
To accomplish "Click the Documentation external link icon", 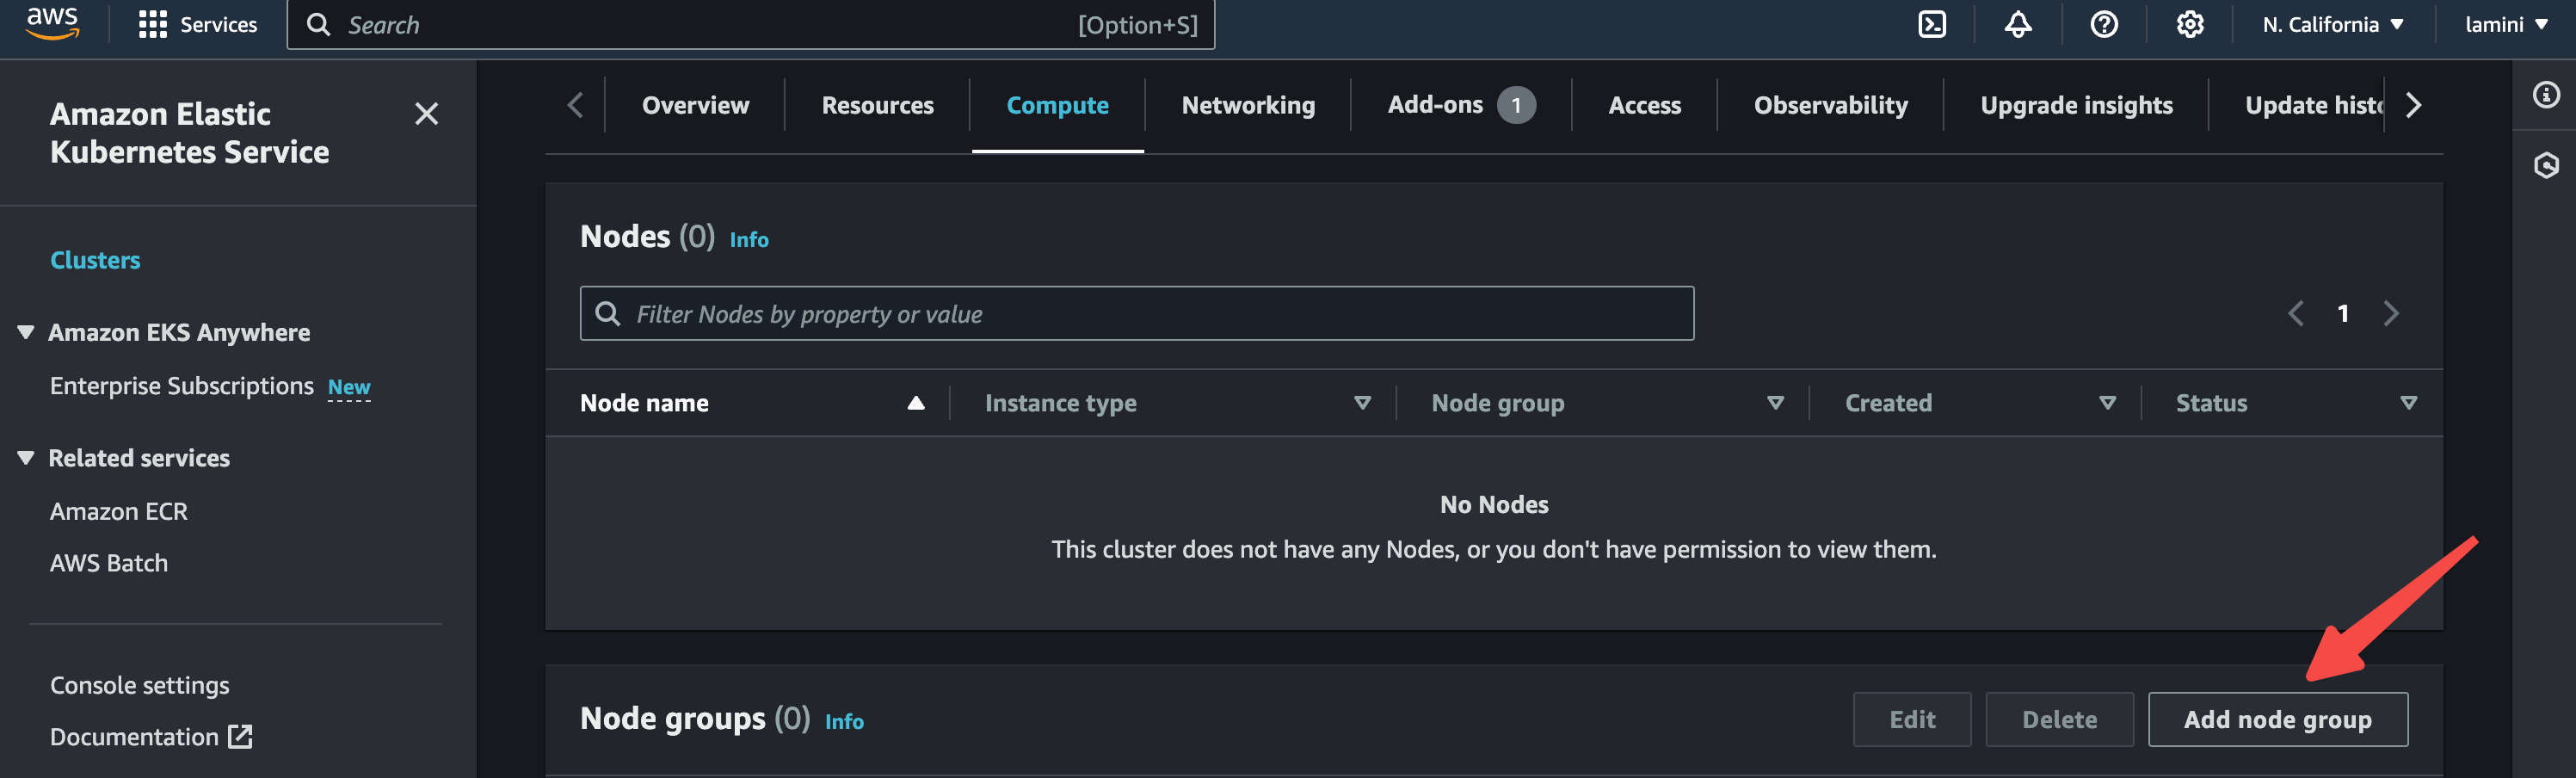I will pos(240,737).
